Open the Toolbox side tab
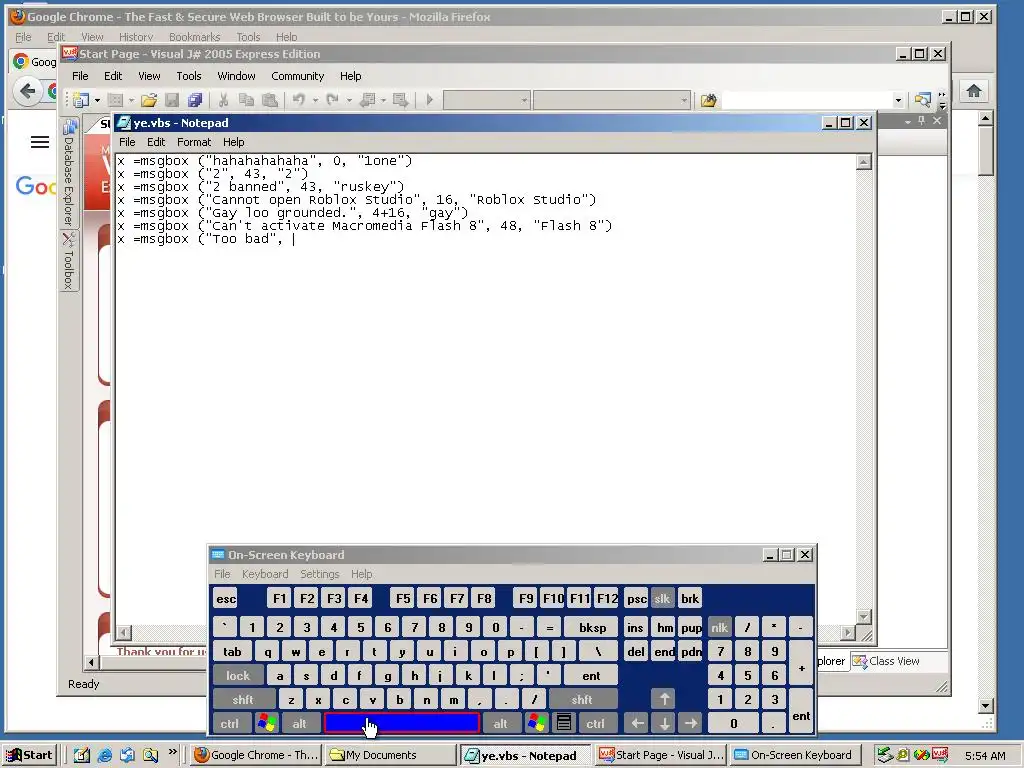Screen dimensions: 1024x768 [x=69, y=261]
